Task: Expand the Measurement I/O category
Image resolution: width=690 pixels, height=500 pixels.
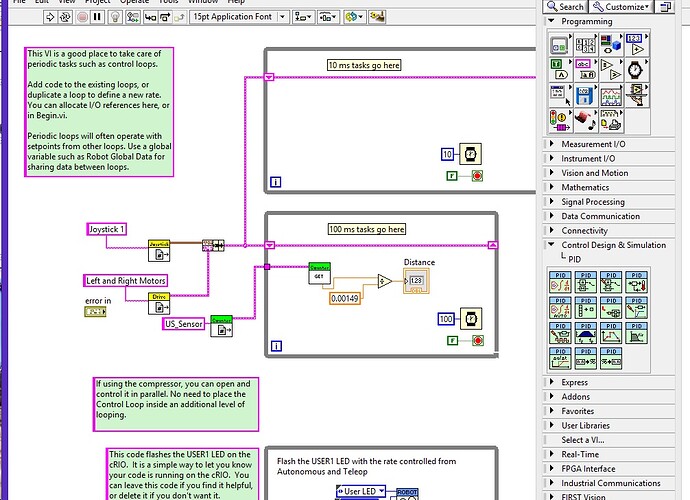Action: (x=609, y=144)
